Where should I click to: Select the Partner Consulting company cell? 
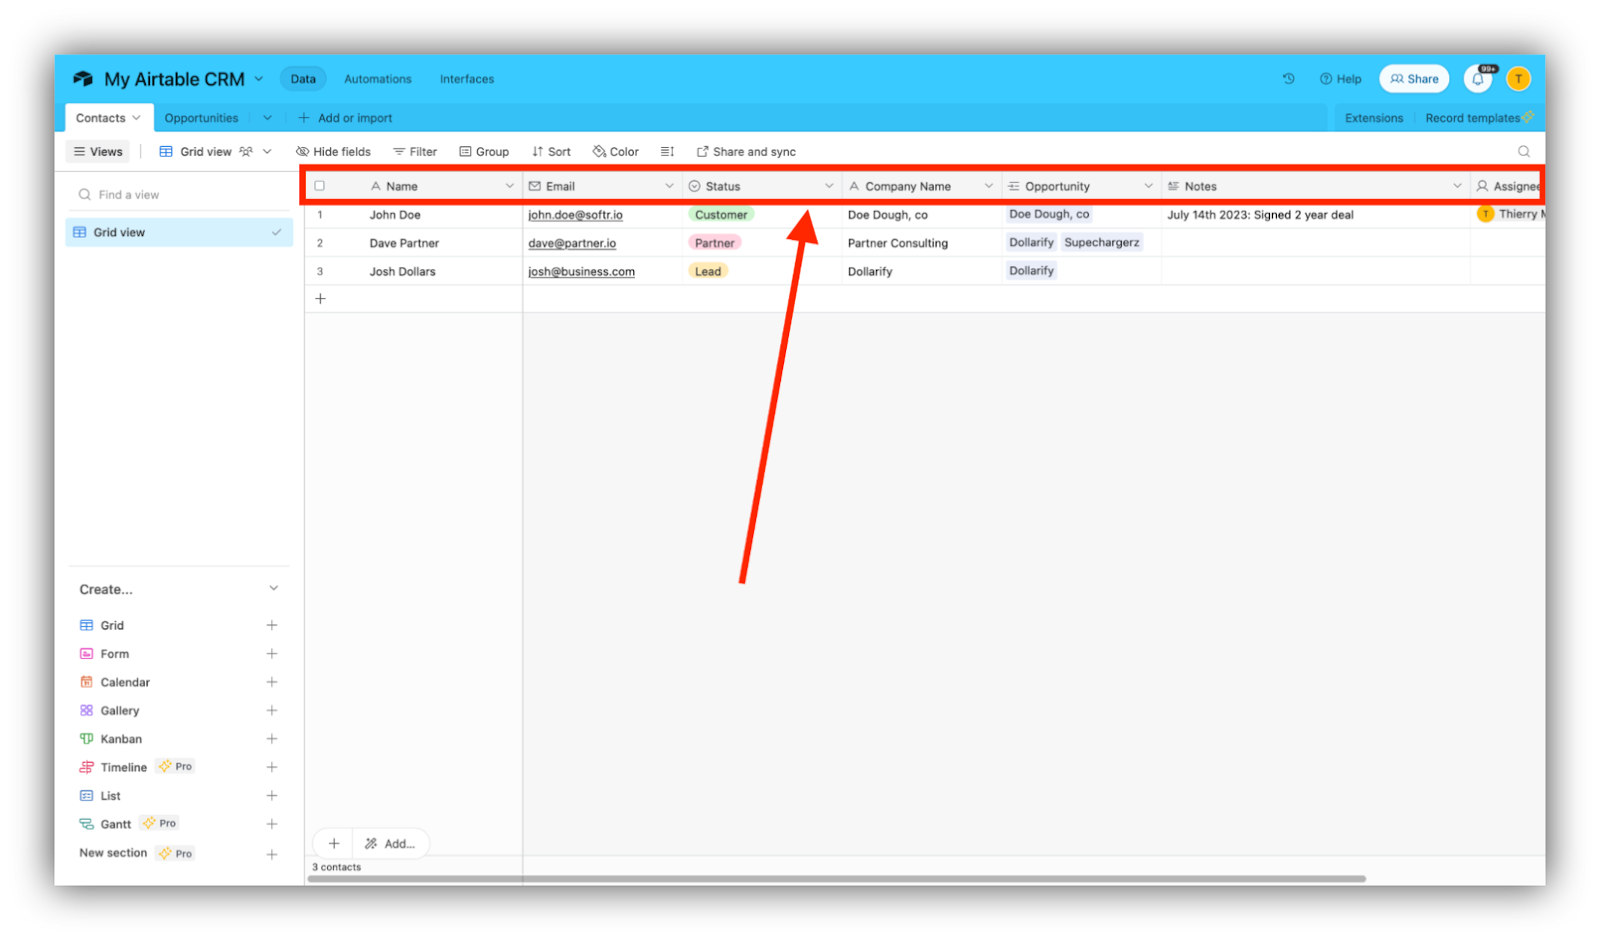[x=921, y=243]
